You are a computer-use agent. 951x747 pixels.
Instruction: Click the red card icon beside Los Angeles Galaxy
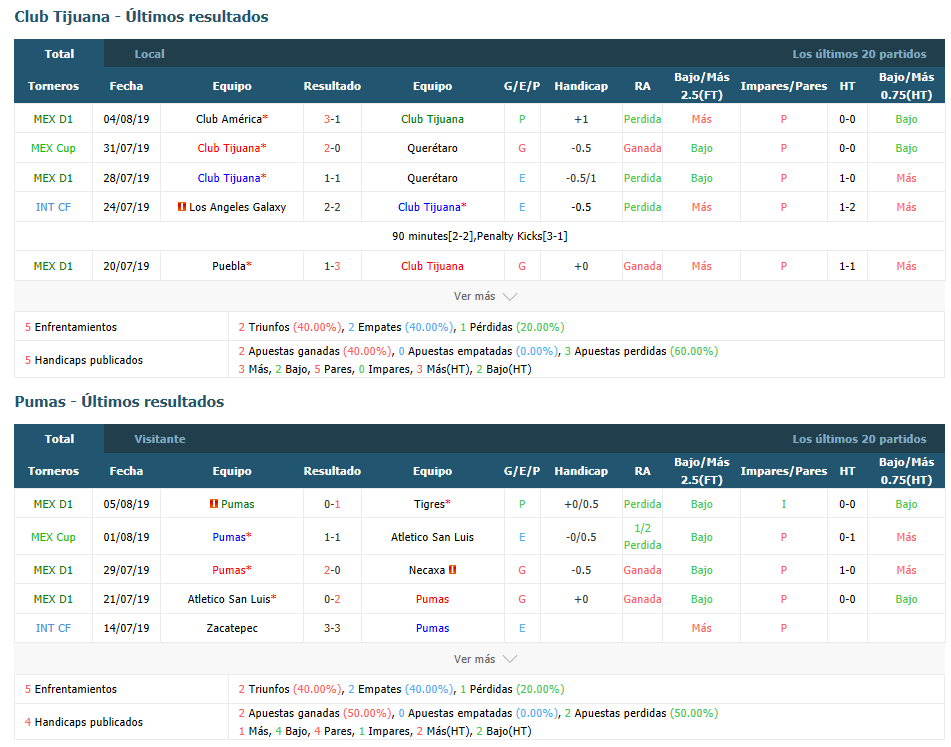[181, 207]
